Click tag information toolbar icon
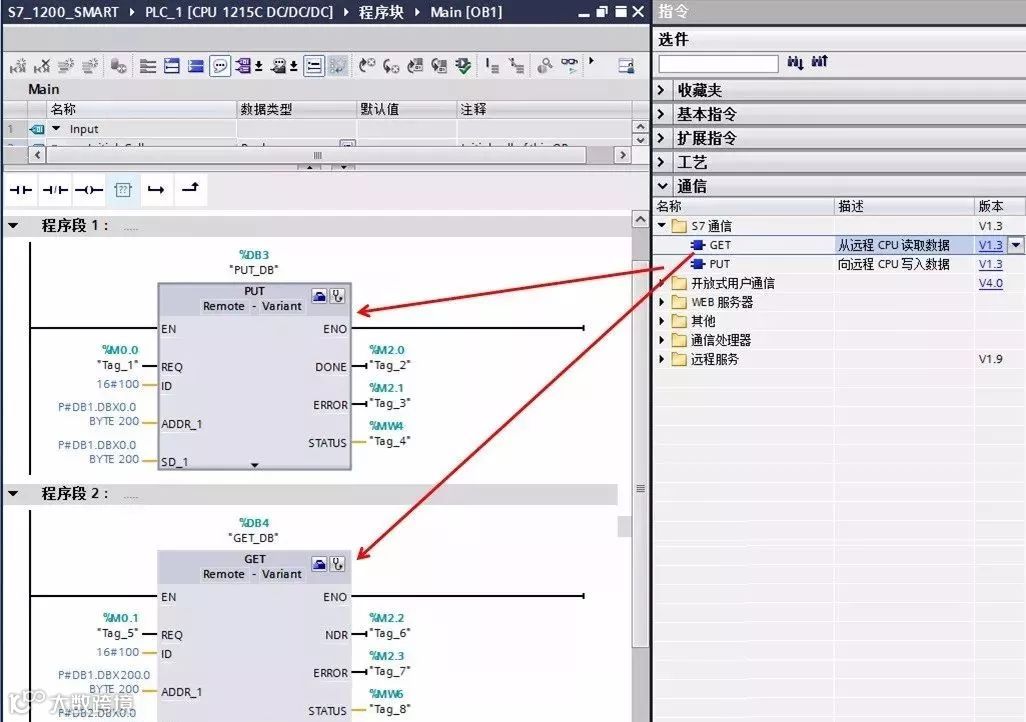 [279, 65]
